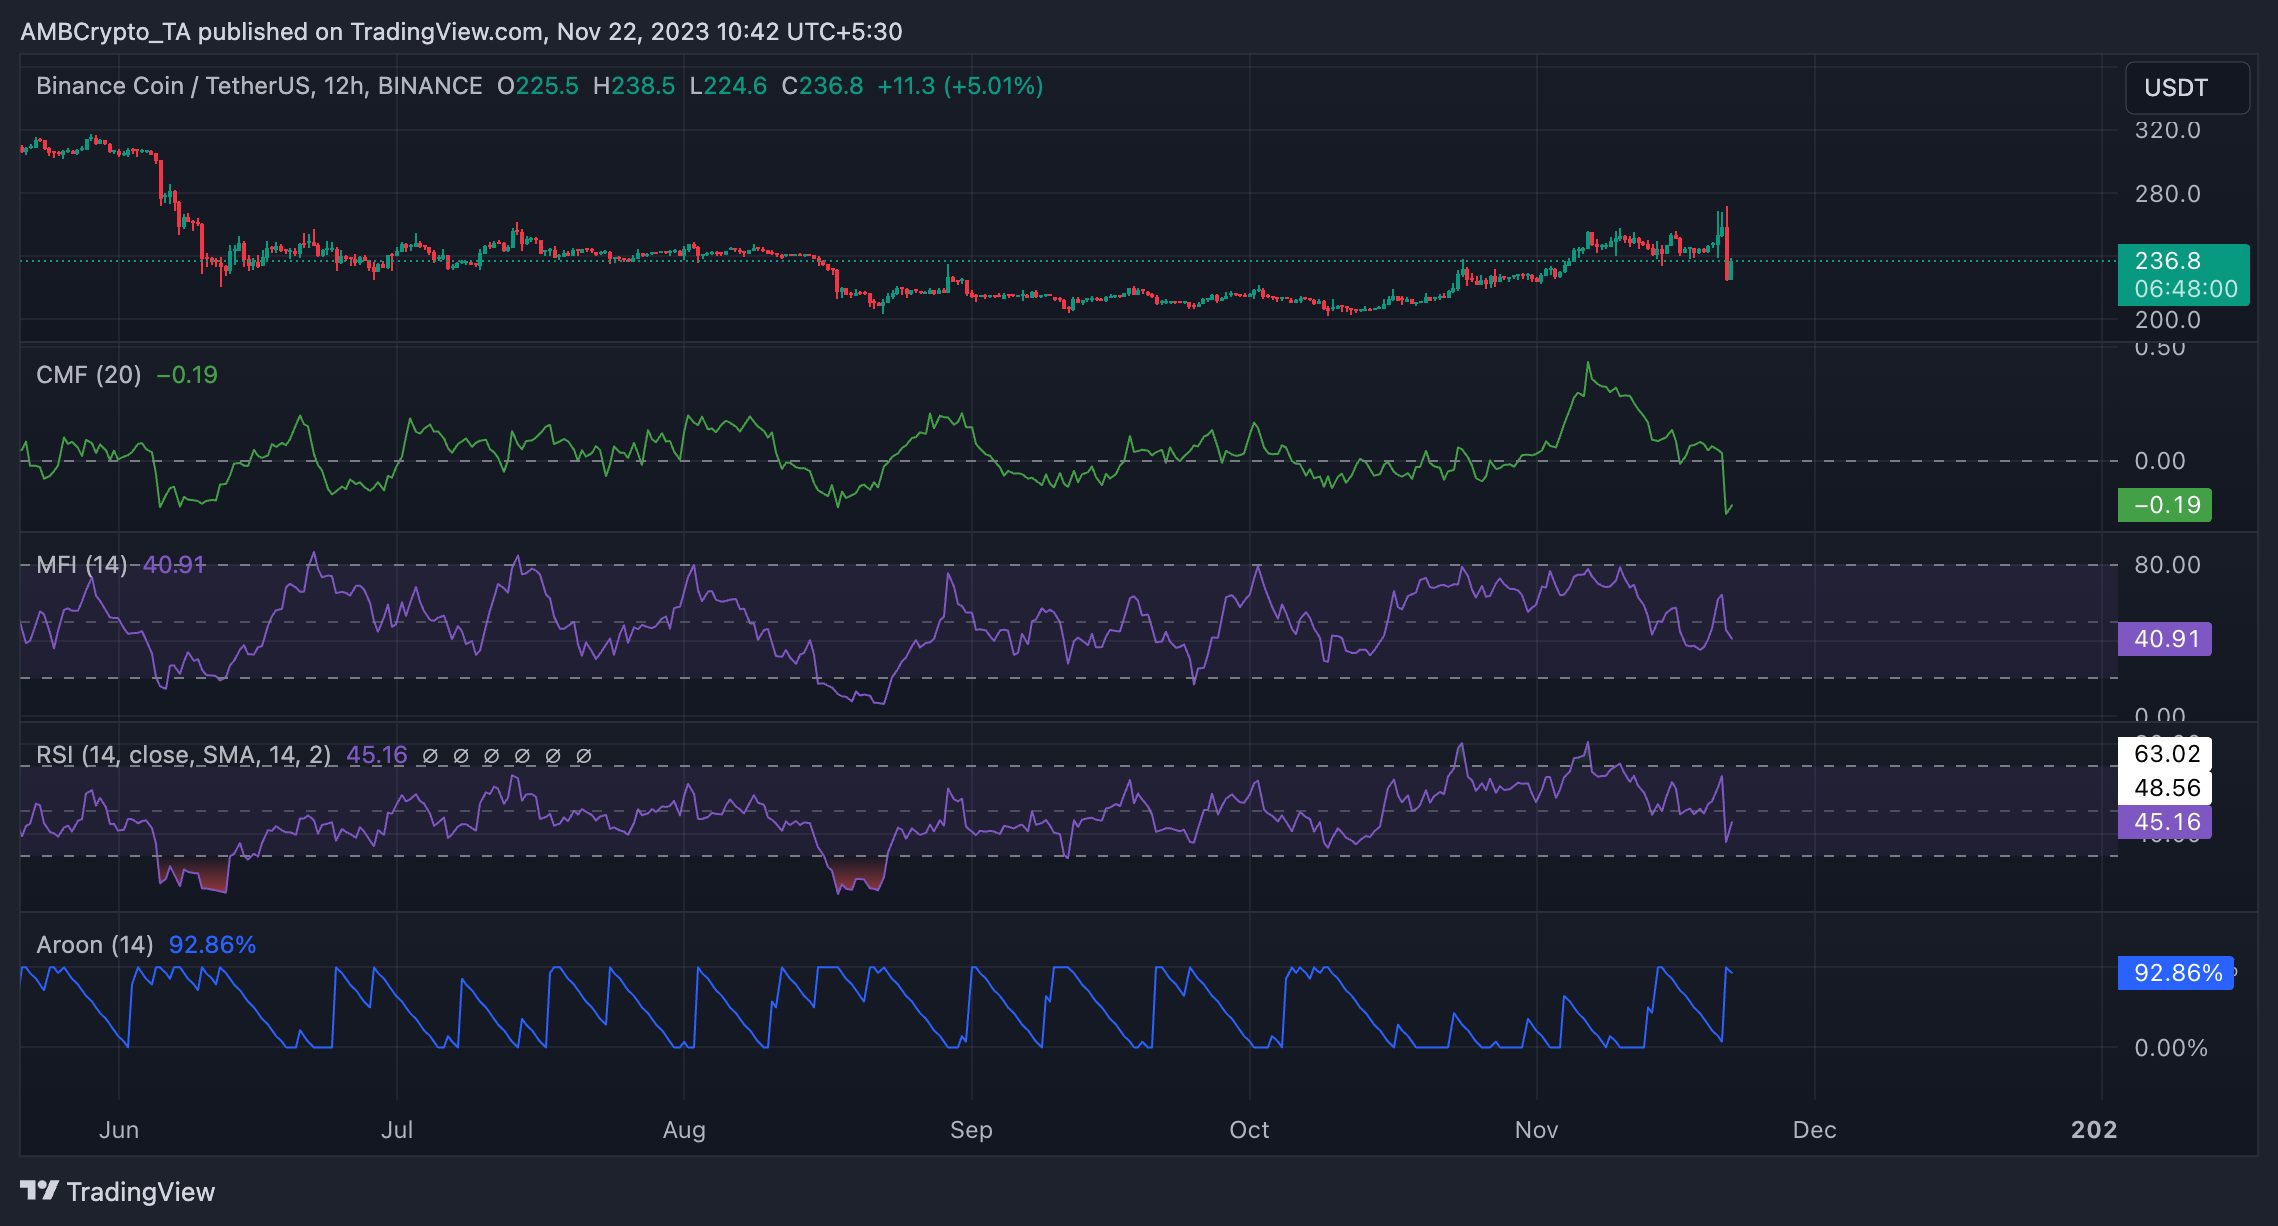Viewport: 2278px width, 1226px height.
Task: Click the 80.00 MFI axis label
Action: (x=2168, y=565)
